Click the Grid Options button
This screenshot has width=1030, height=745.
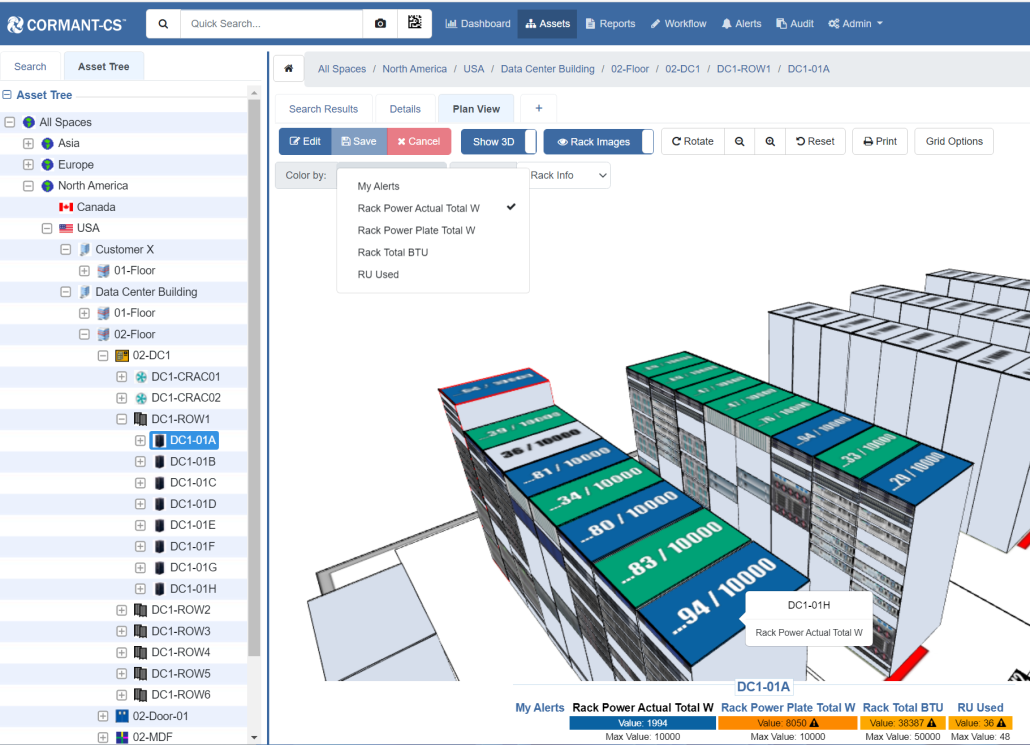tap(953, 142)
